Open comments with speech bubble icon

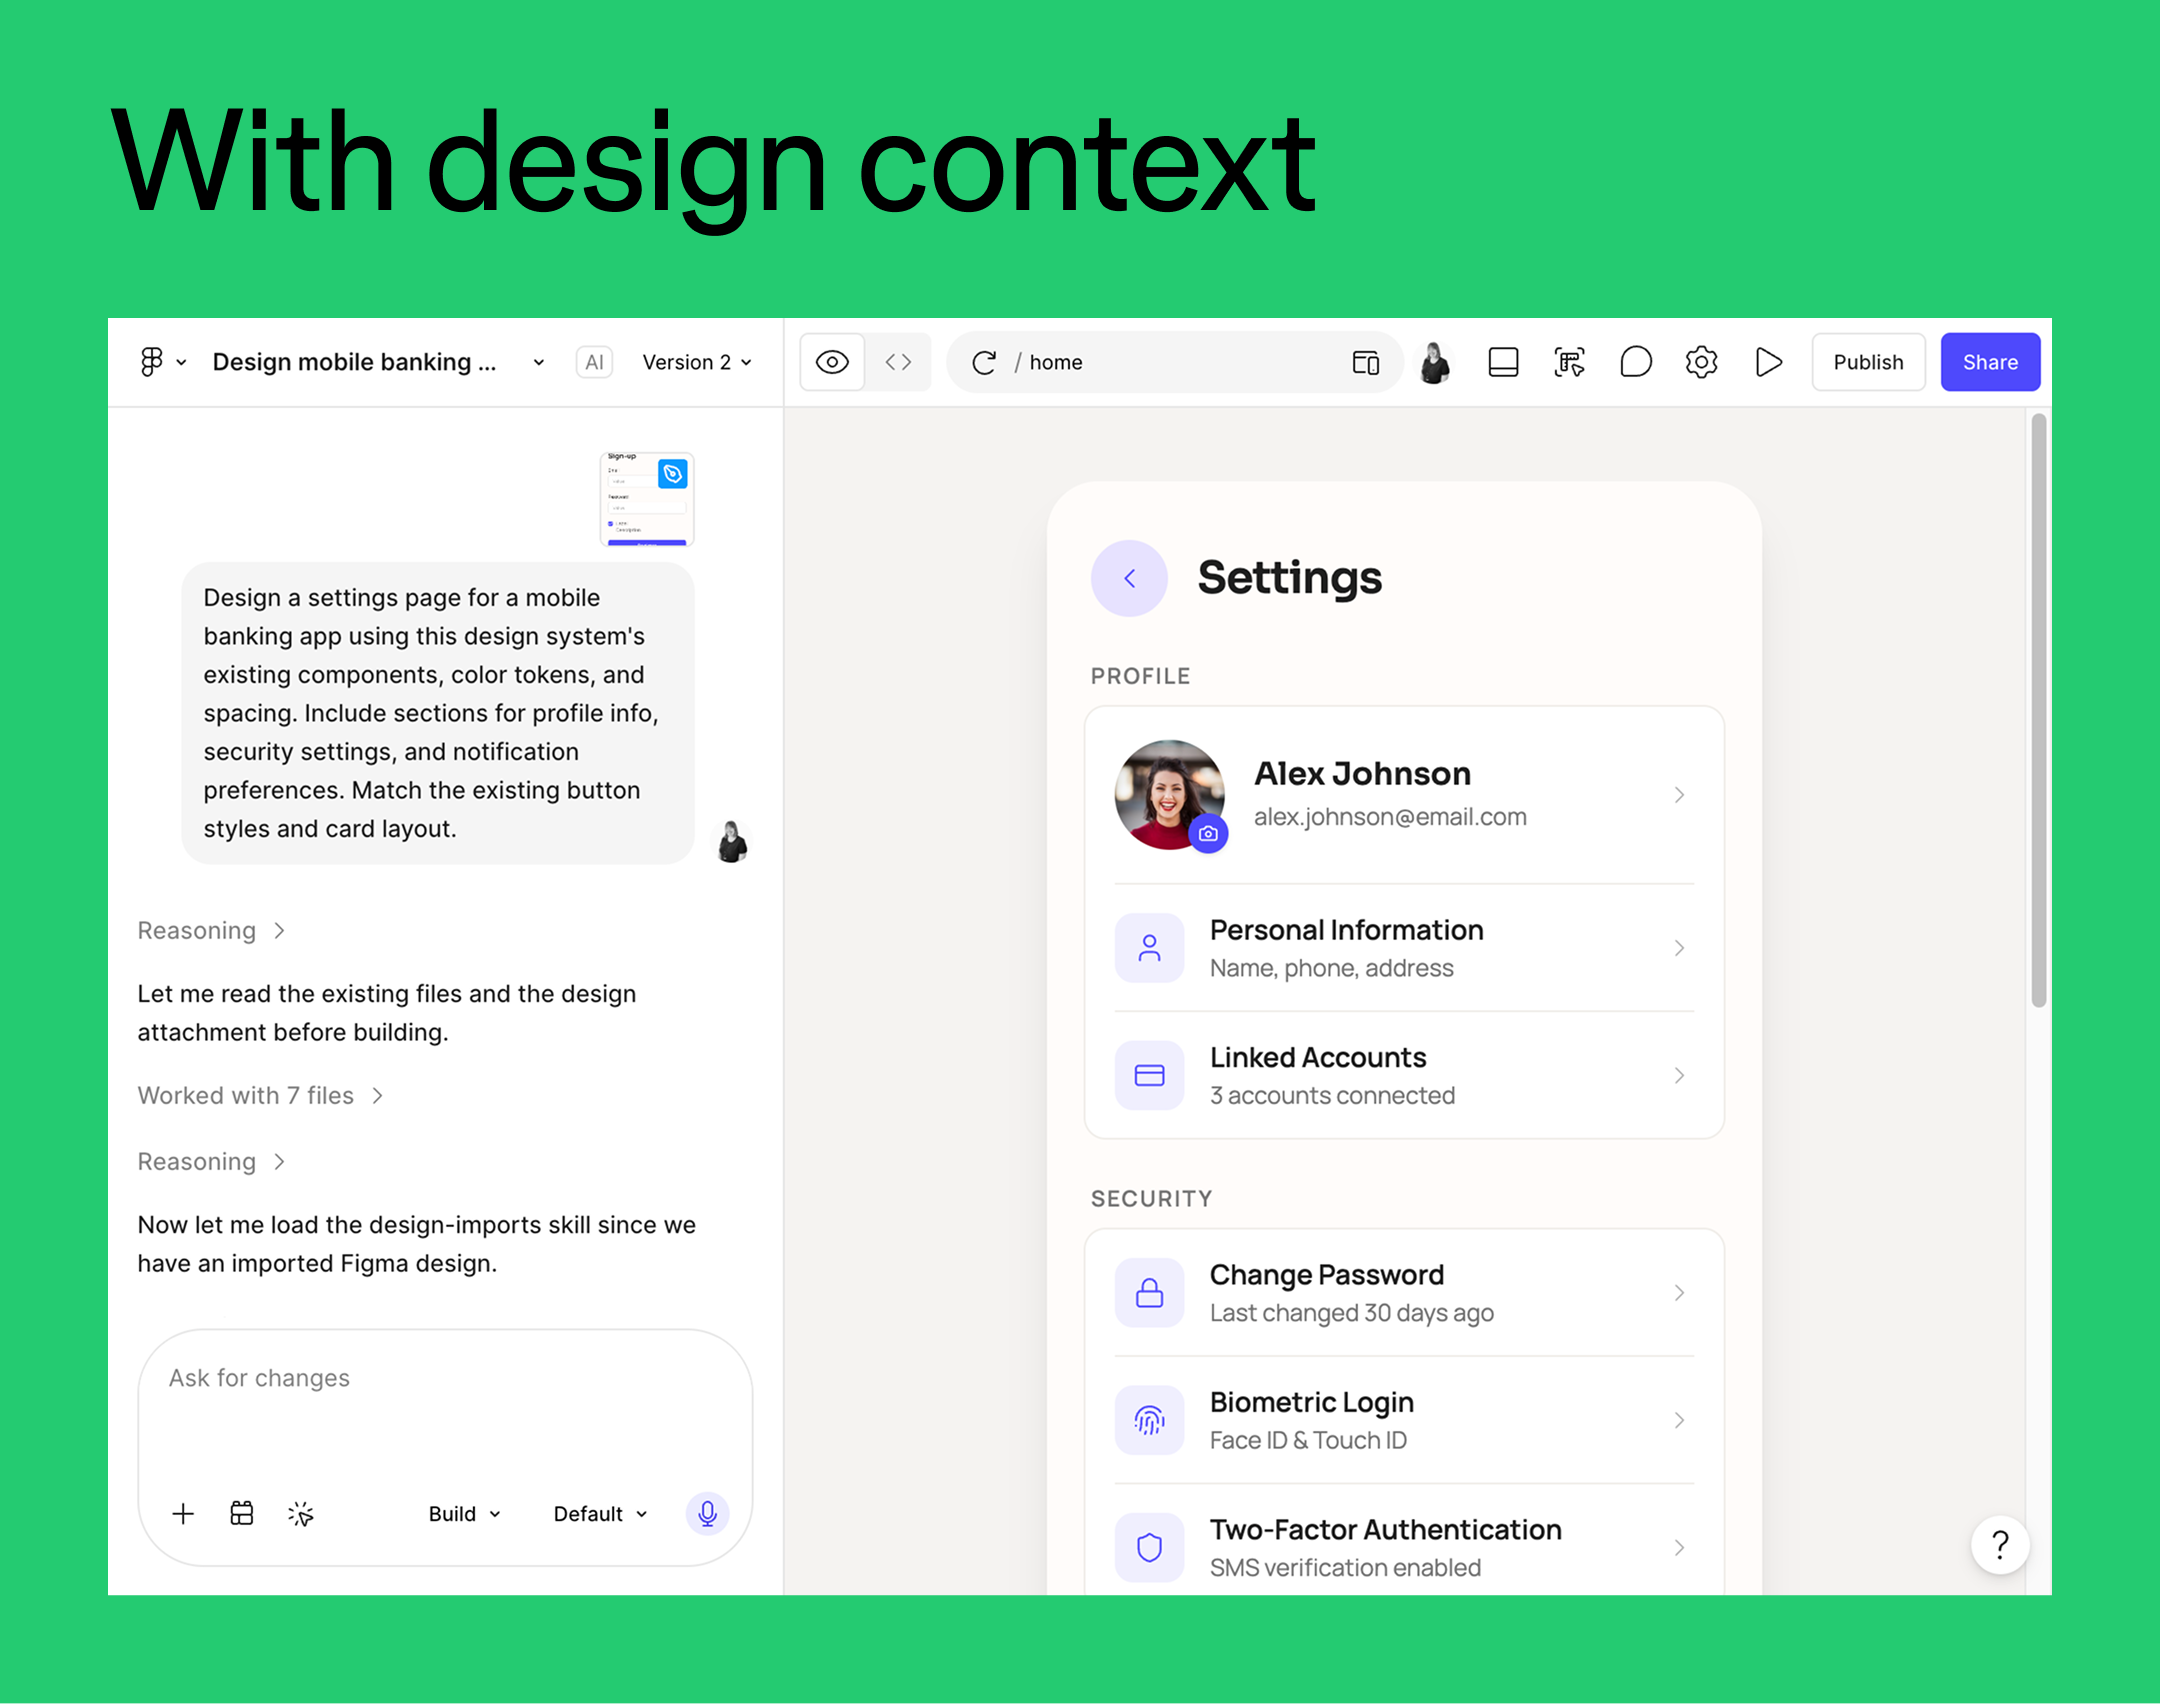point(1636,362)
